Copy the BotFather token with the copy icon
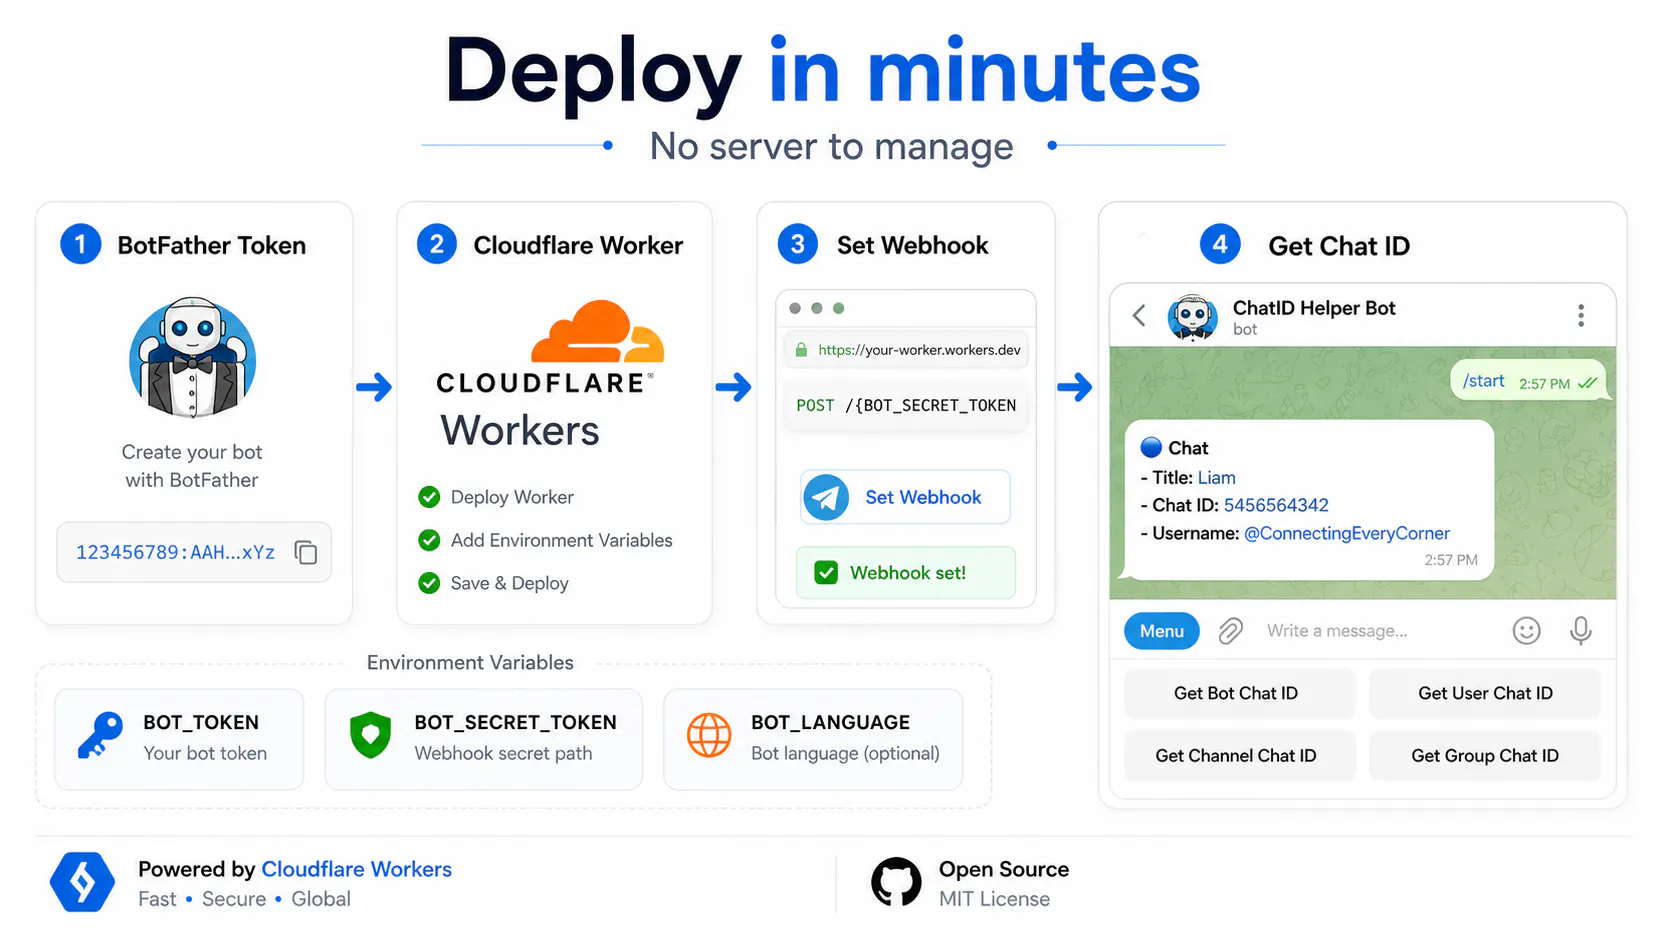1672x941 pixels. (x=306, y=552)
